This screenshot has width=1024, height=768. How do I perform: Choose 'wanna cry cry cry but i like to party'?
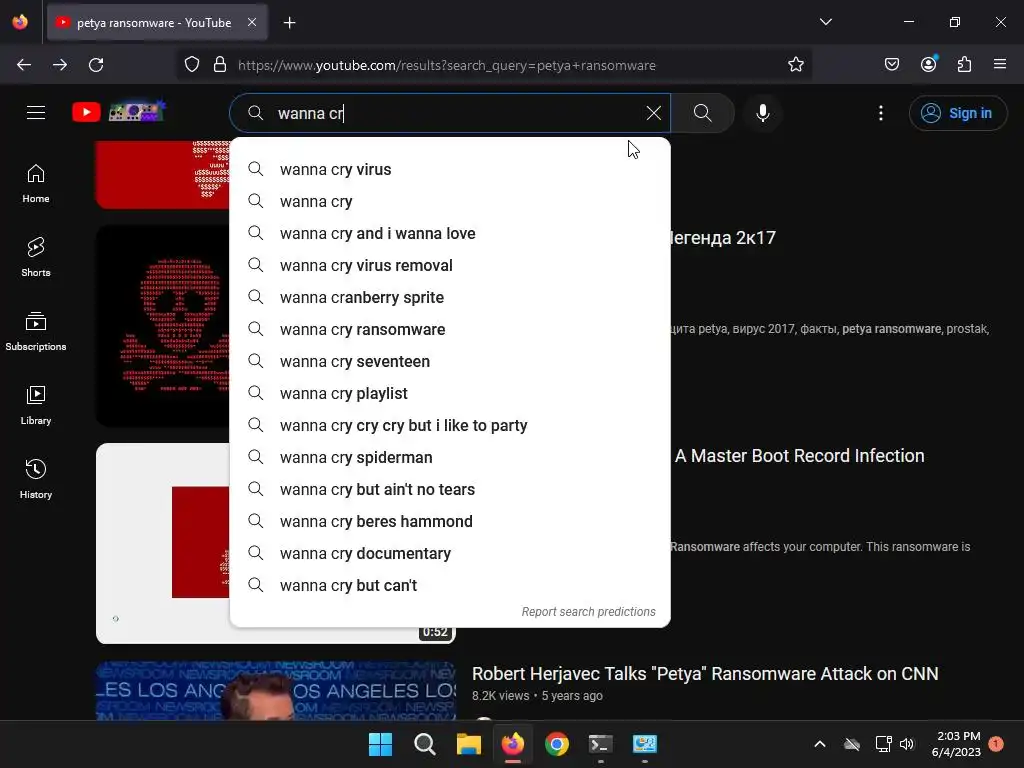click(450, 425)
